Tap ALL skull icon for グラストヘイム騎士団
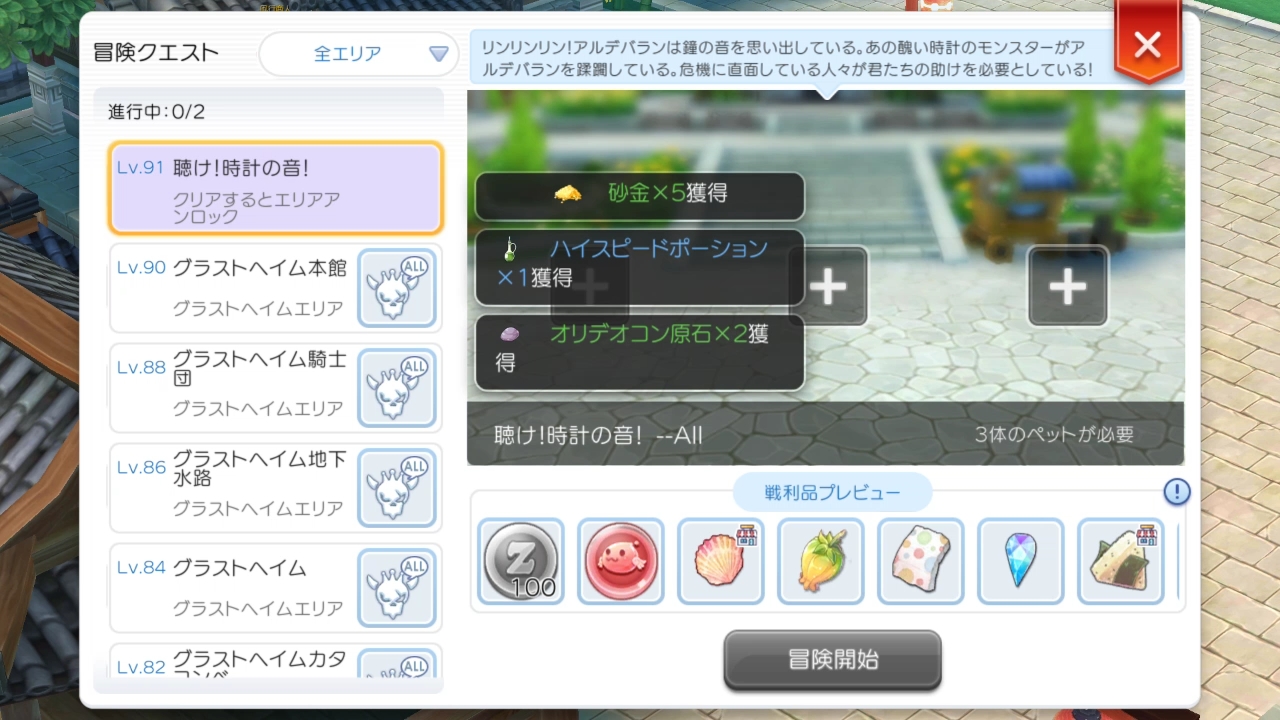 tap(397, 388)
